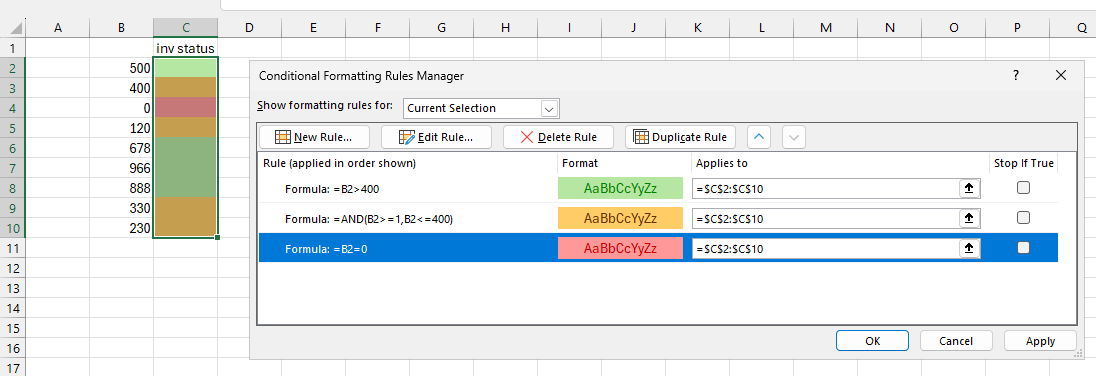Click Stop If True column header
Image resolution: width=1096 pixels, height=376 pixels.
pos(1023,164)
